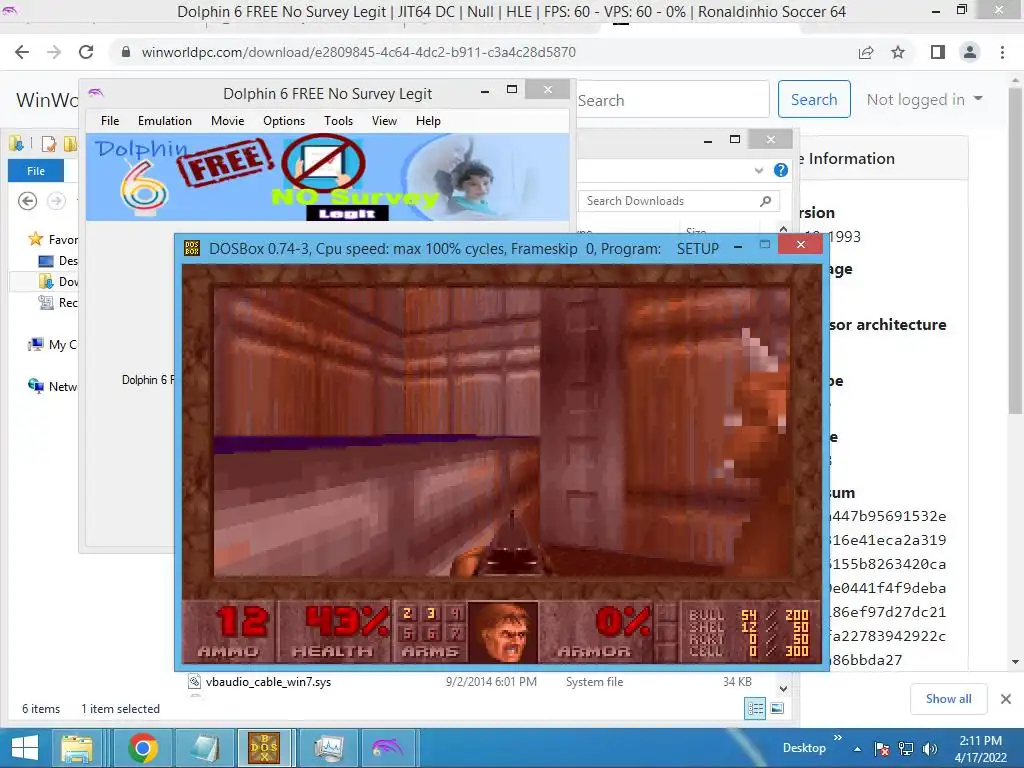Viewport: 1024px width, 768px height.
Task: Click the Explorer quick access properties icon
Action: [x=49, y=143]
